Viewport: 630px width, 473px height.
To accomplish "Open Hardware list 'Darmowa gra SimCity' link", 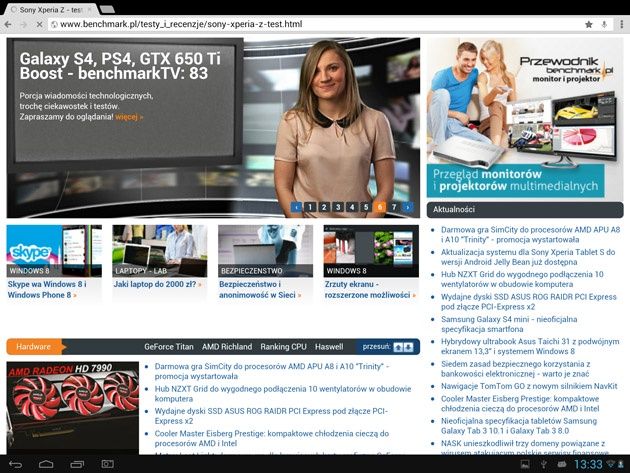I will (272, 371).
